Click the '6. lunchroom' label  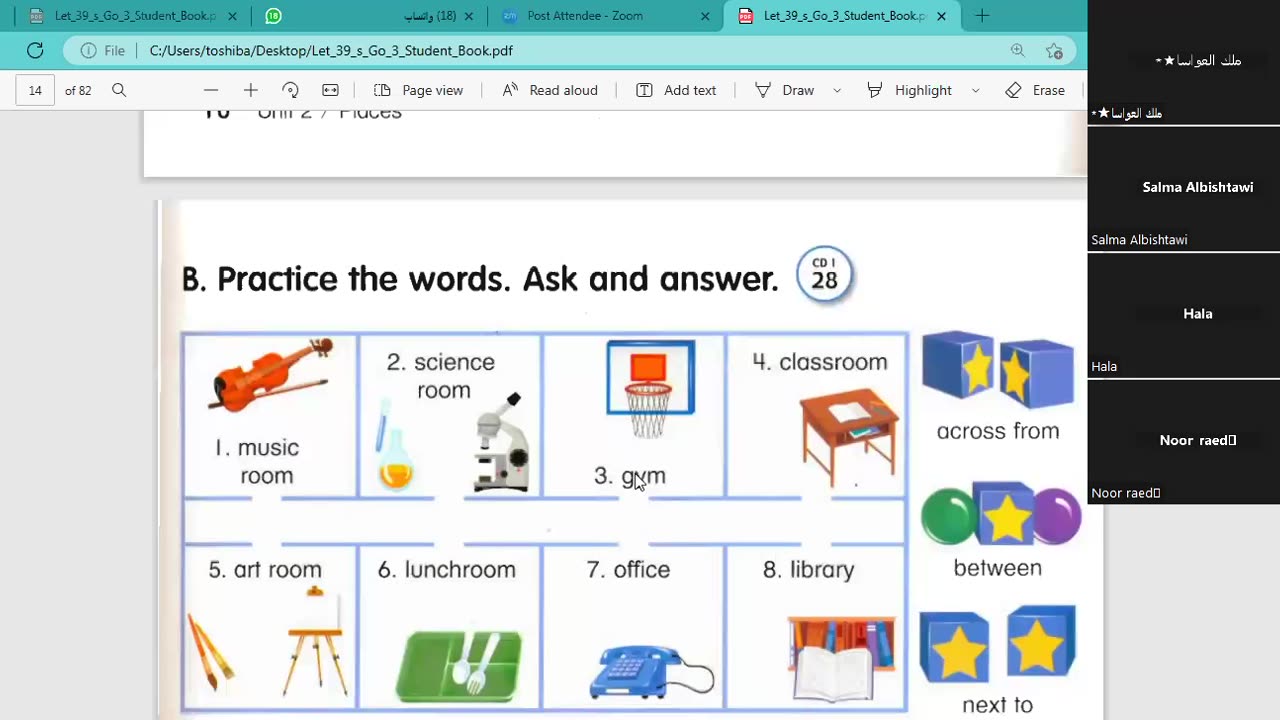tap(447, 569)
